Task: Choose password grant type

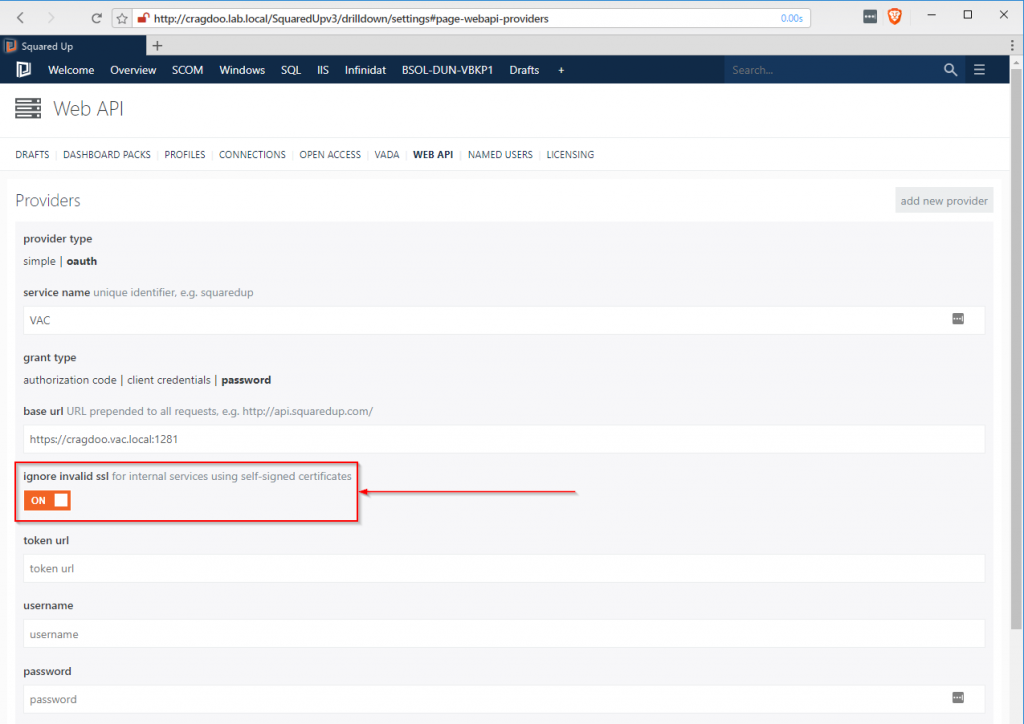Action: 246,380
